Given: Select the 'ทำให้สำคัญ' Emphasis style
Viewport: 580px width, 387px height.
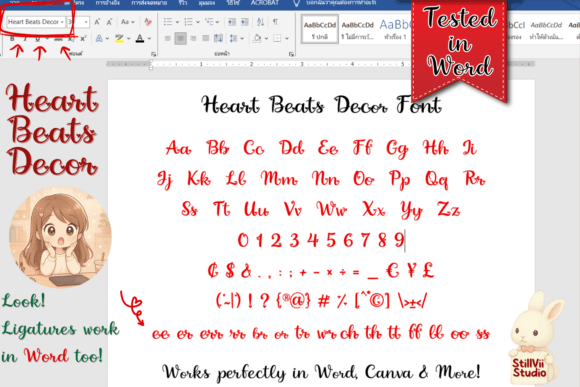Looking at the screenshot, I should pos(546,29).
